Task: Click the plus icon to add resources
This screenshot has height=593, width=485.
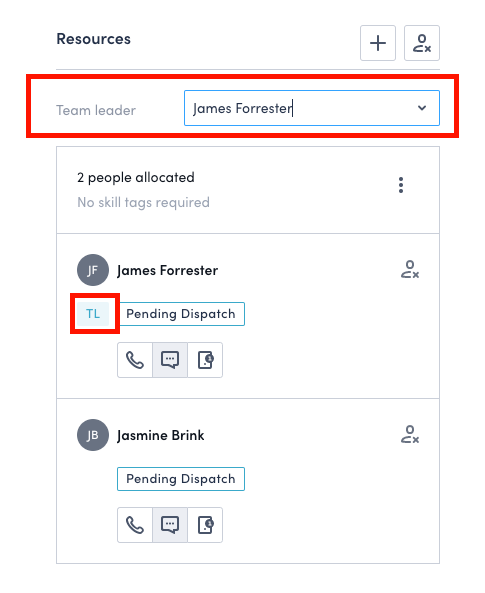Action: pyautogui.click(x=378, y=43)
